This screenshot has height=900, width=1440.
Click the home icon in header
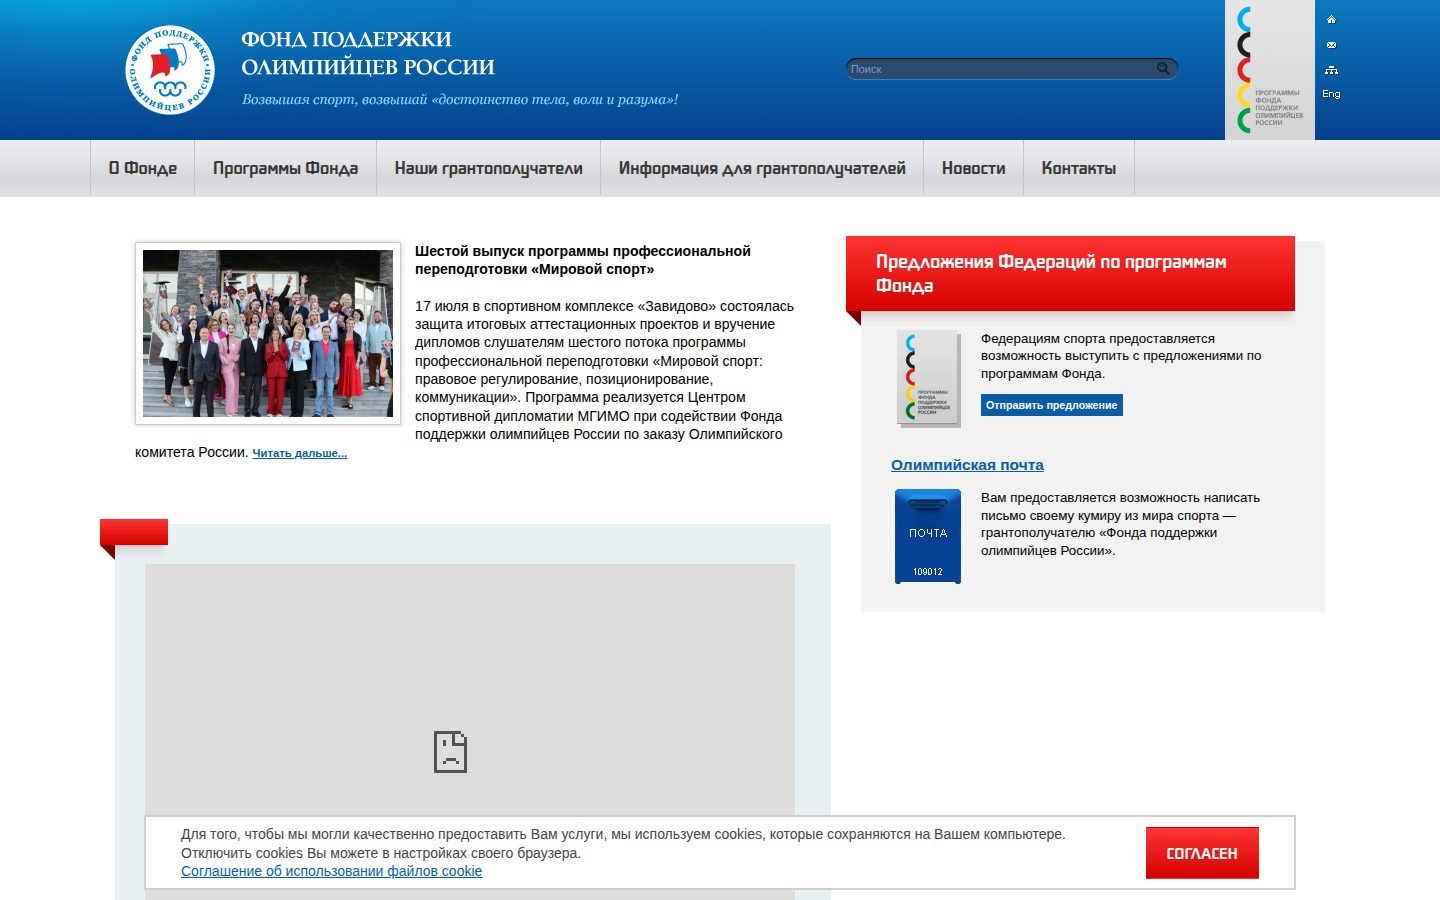tap(1331, 19)
